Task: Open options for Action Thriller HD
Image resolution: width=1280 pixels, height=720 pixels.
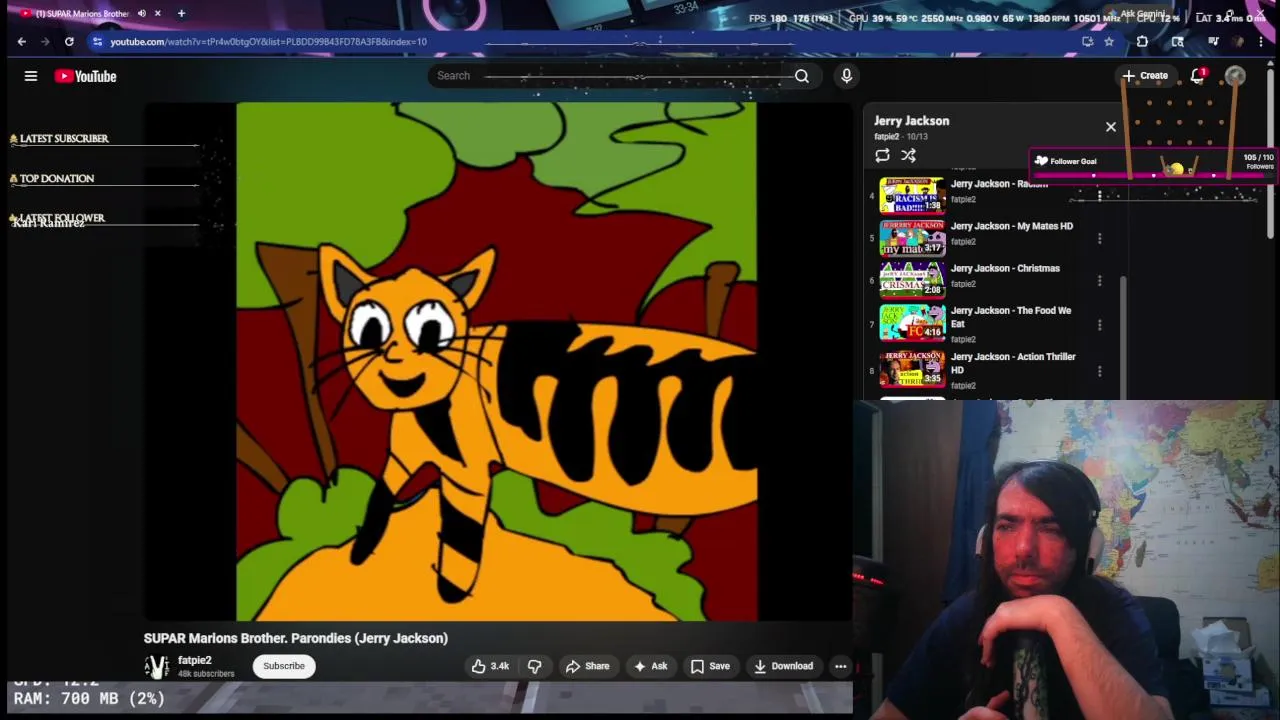Action: click(1099, 371)
